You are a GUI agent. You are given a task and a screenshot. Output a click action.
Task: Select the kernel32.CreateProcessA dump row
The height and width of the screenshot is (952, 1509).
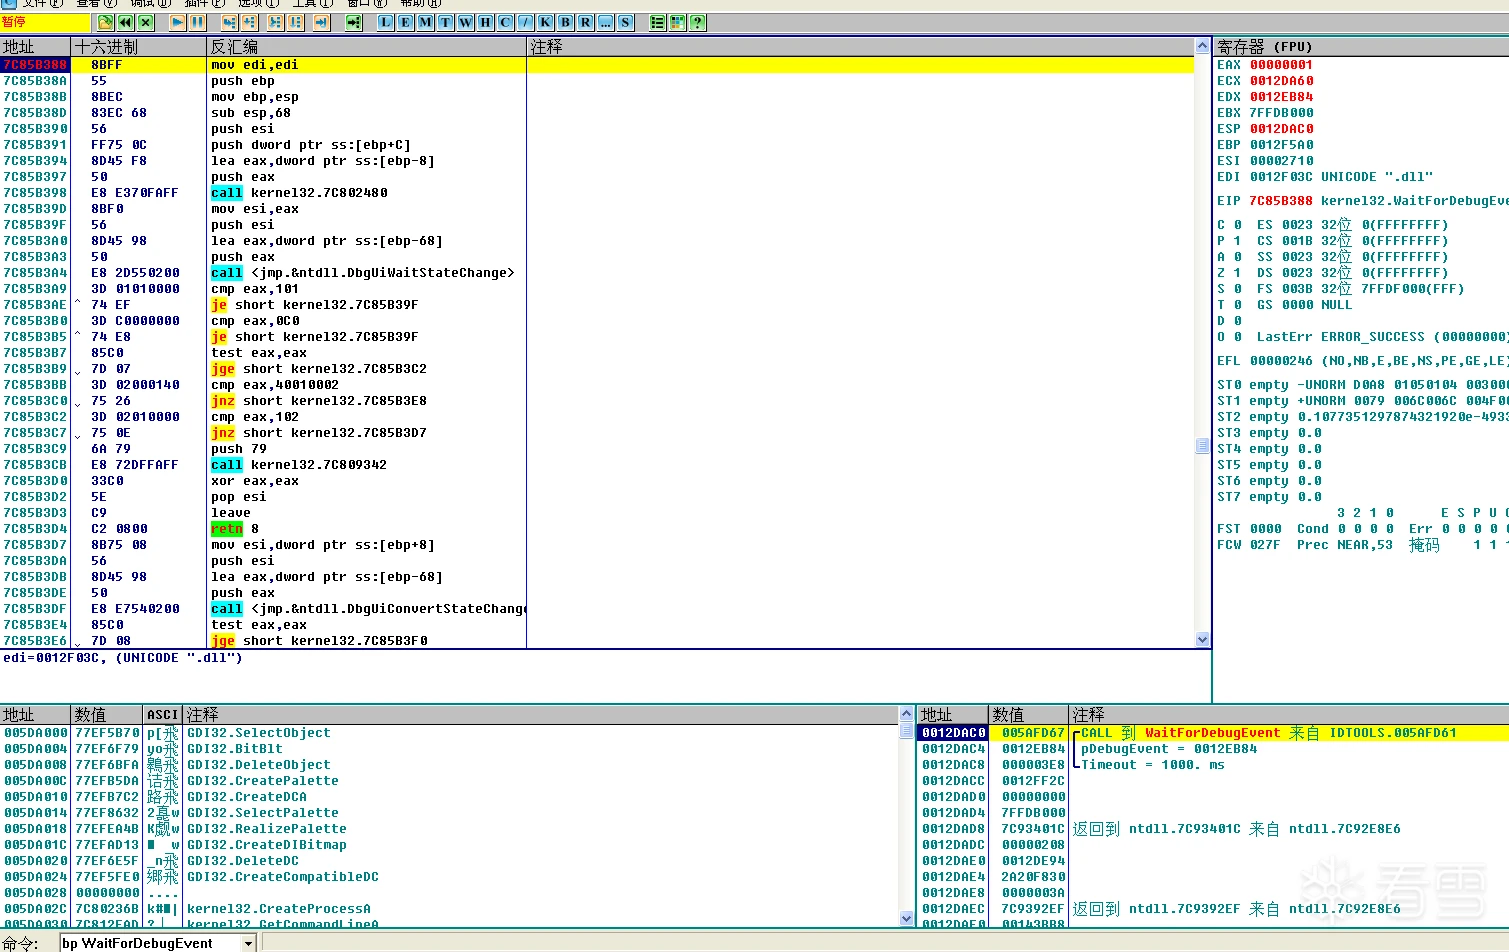(450, 909)
